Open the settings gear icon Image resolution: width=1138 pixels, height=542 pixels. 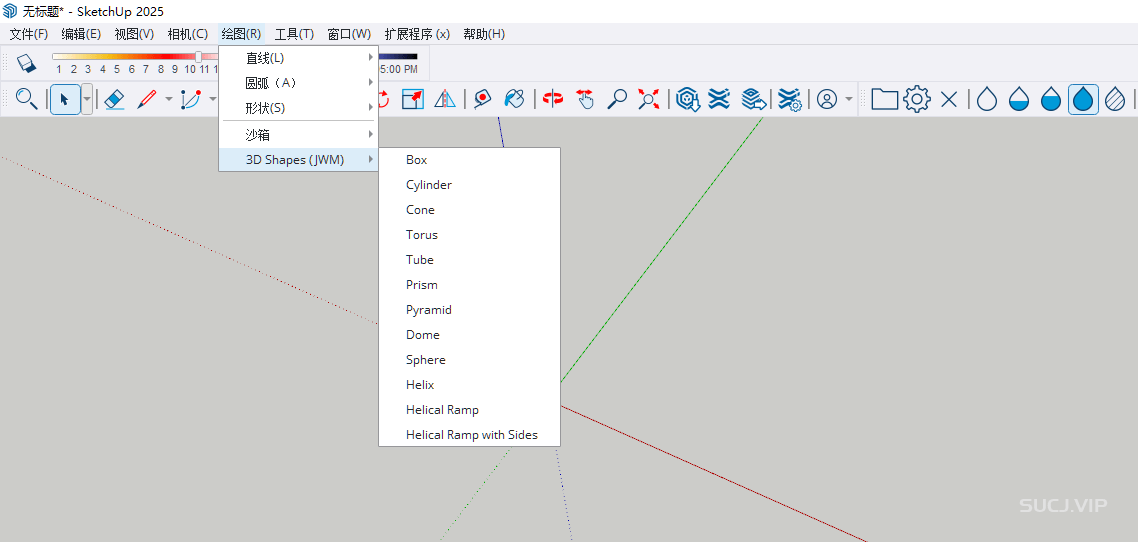[x=917, y=99]
